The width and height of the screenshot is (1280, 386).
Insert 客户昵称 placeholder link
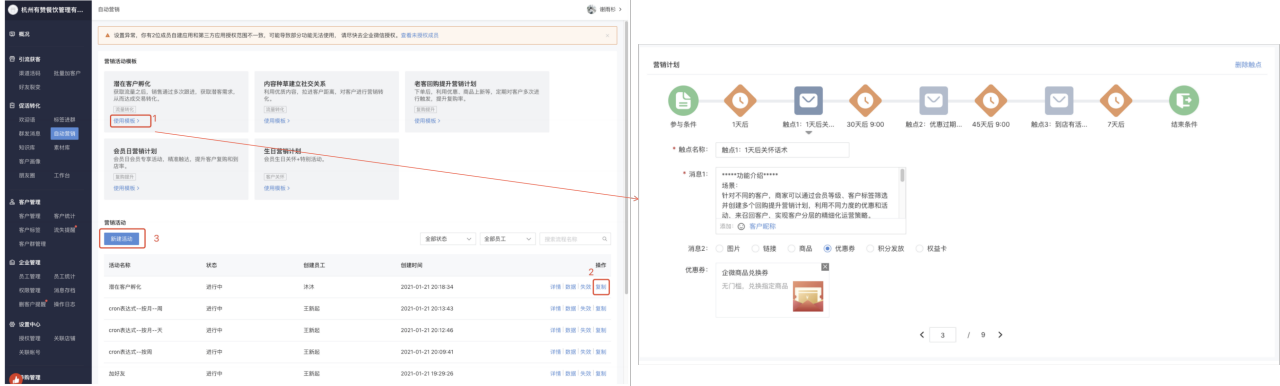click(762, 226)
